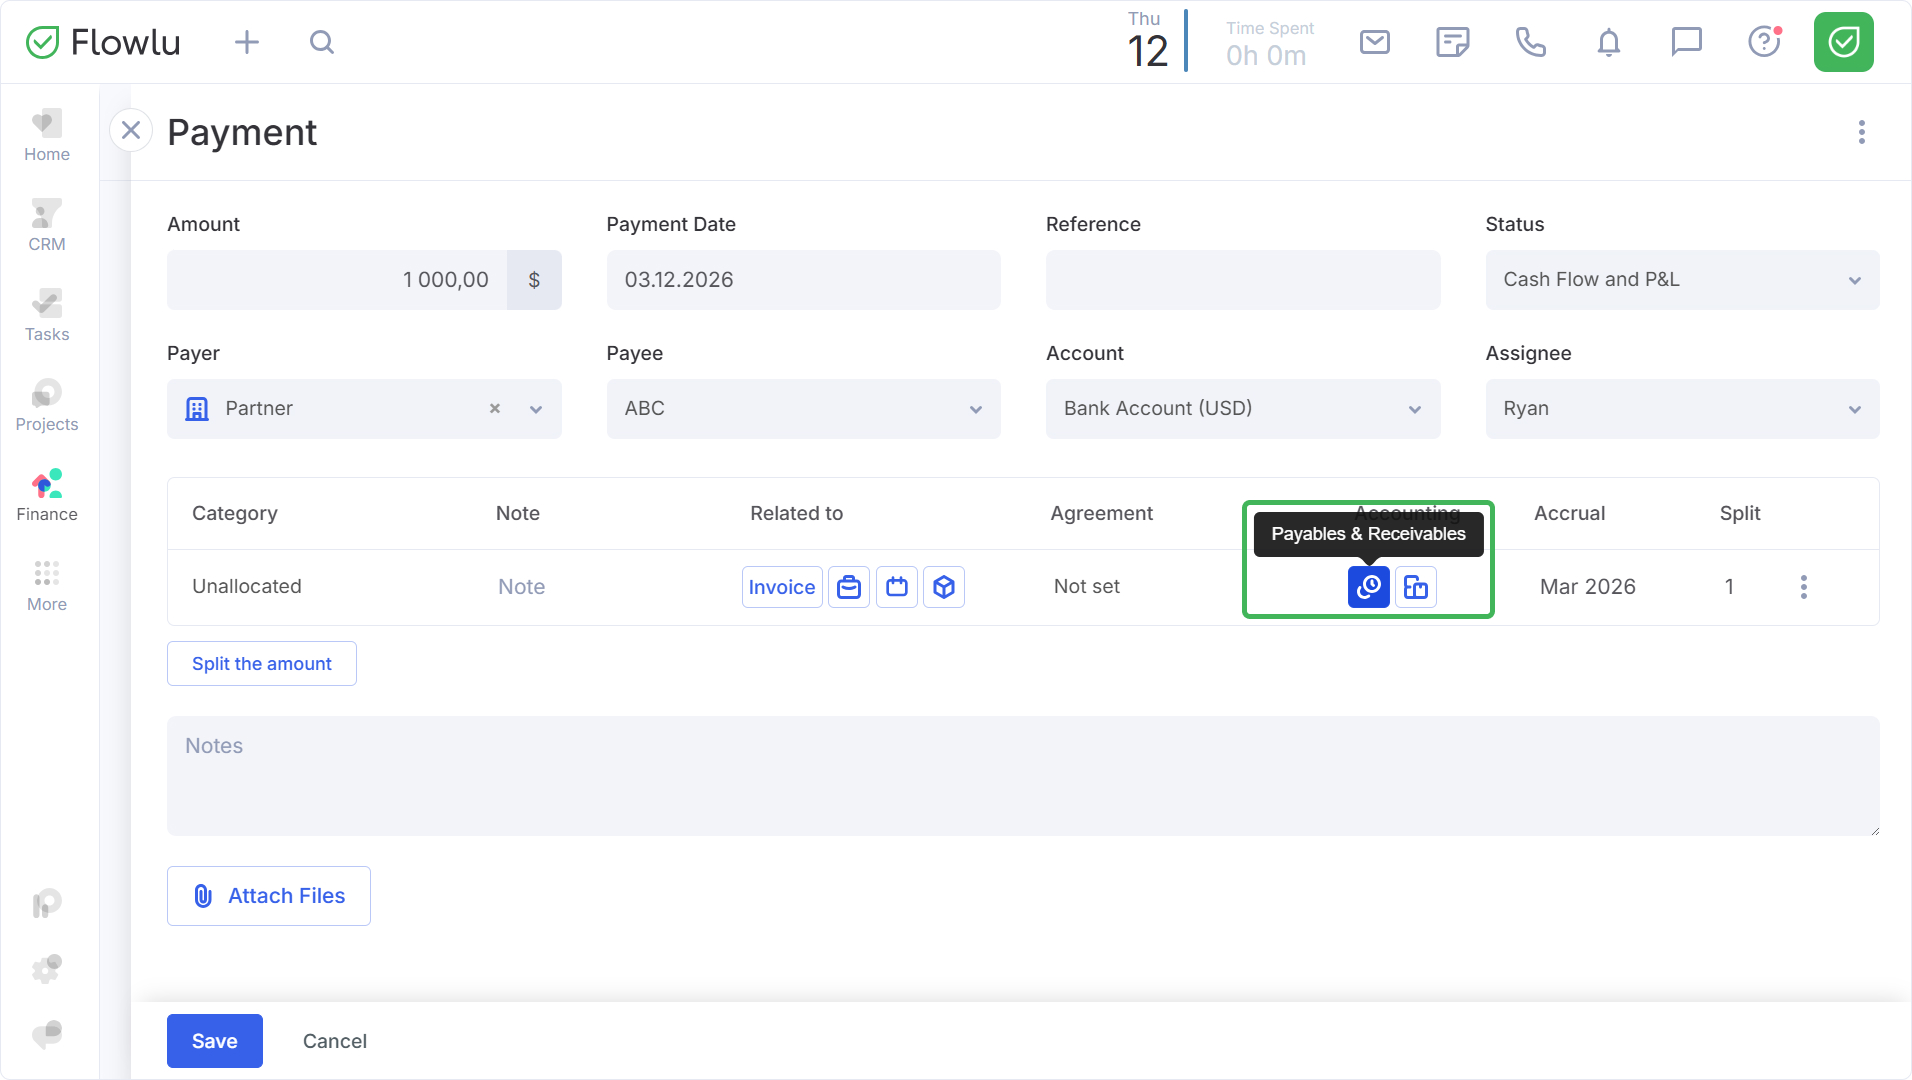Open the Assignee Ryan dropdown
The height and width of the screenshot is (1080, 1912).
coord(1682,409)
